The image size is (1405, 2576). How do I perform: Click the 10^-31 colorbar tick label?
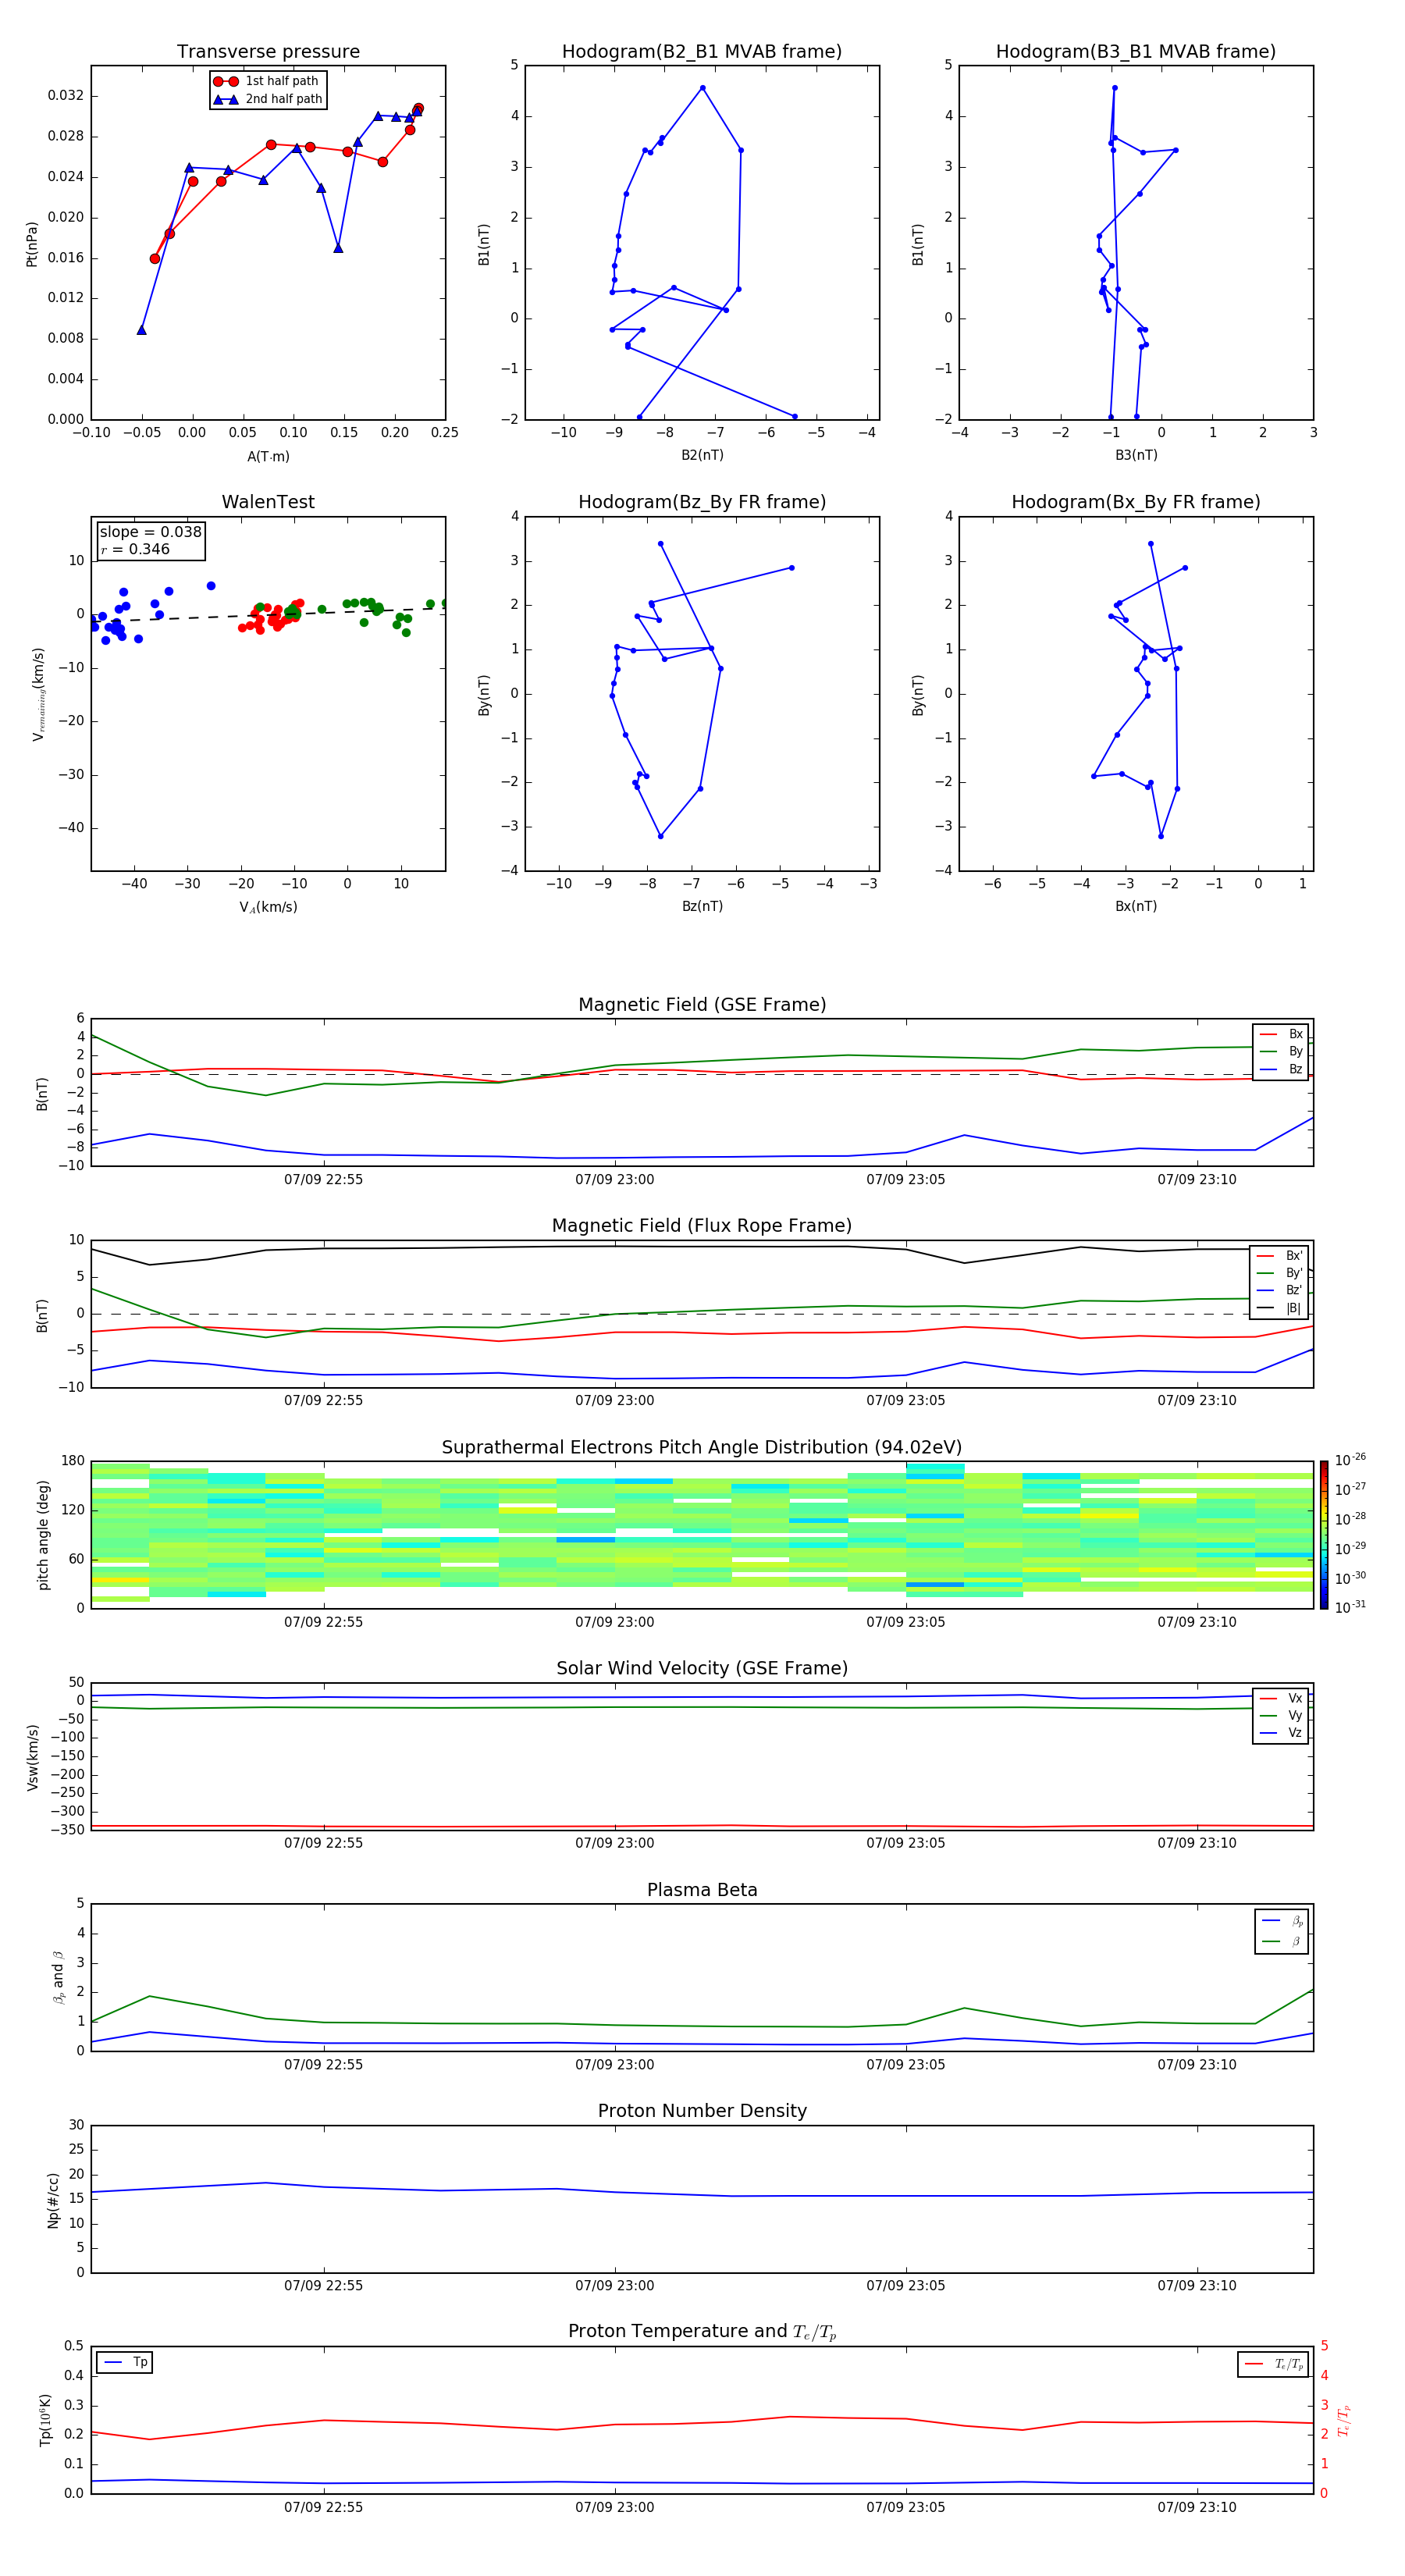[1350, 1607]
